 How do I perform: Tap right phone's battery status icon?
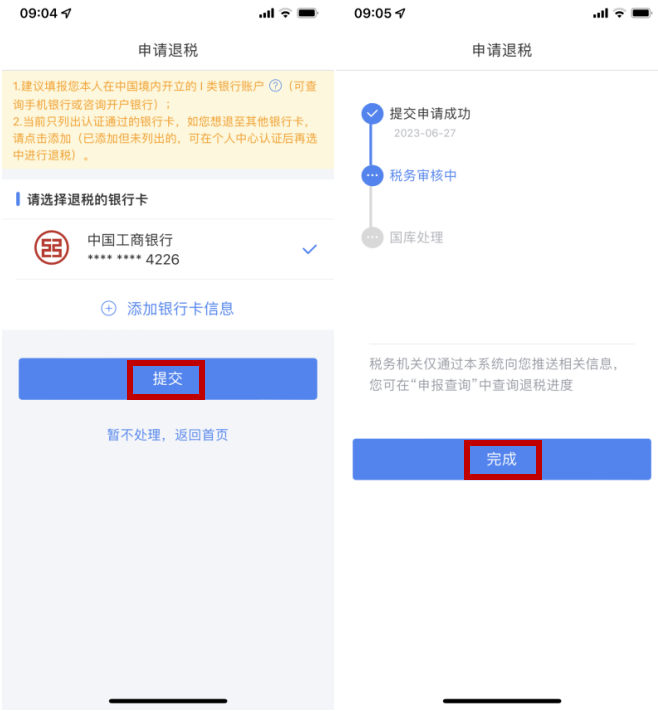click(x=642, y=14)
